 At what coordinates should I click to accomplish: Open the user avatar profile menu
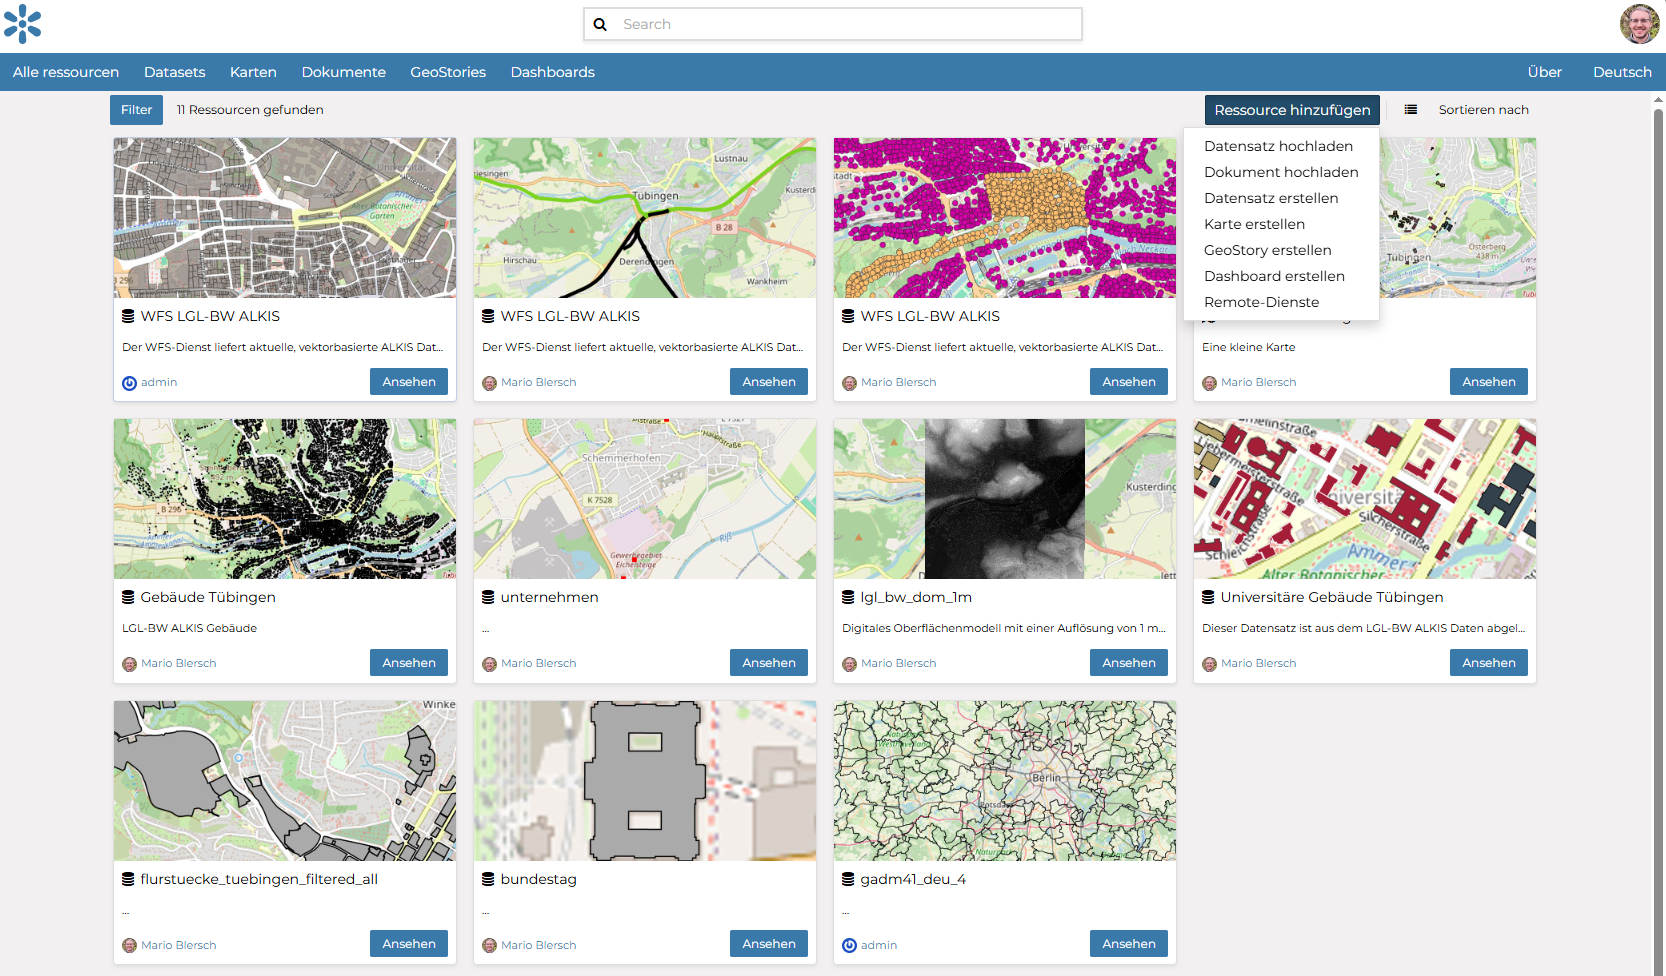coord(1639,24)
